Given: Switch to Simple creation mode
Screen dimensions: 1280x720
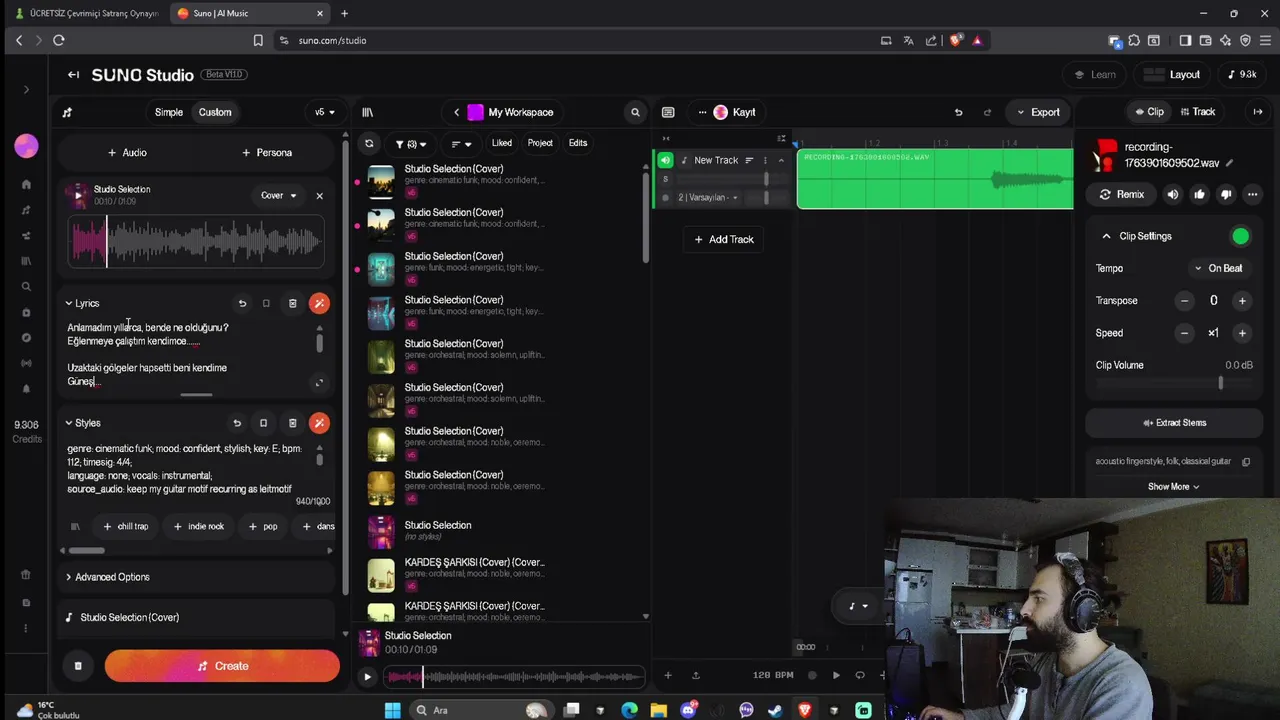Looking at the screenshot, I should coord(169,112).
